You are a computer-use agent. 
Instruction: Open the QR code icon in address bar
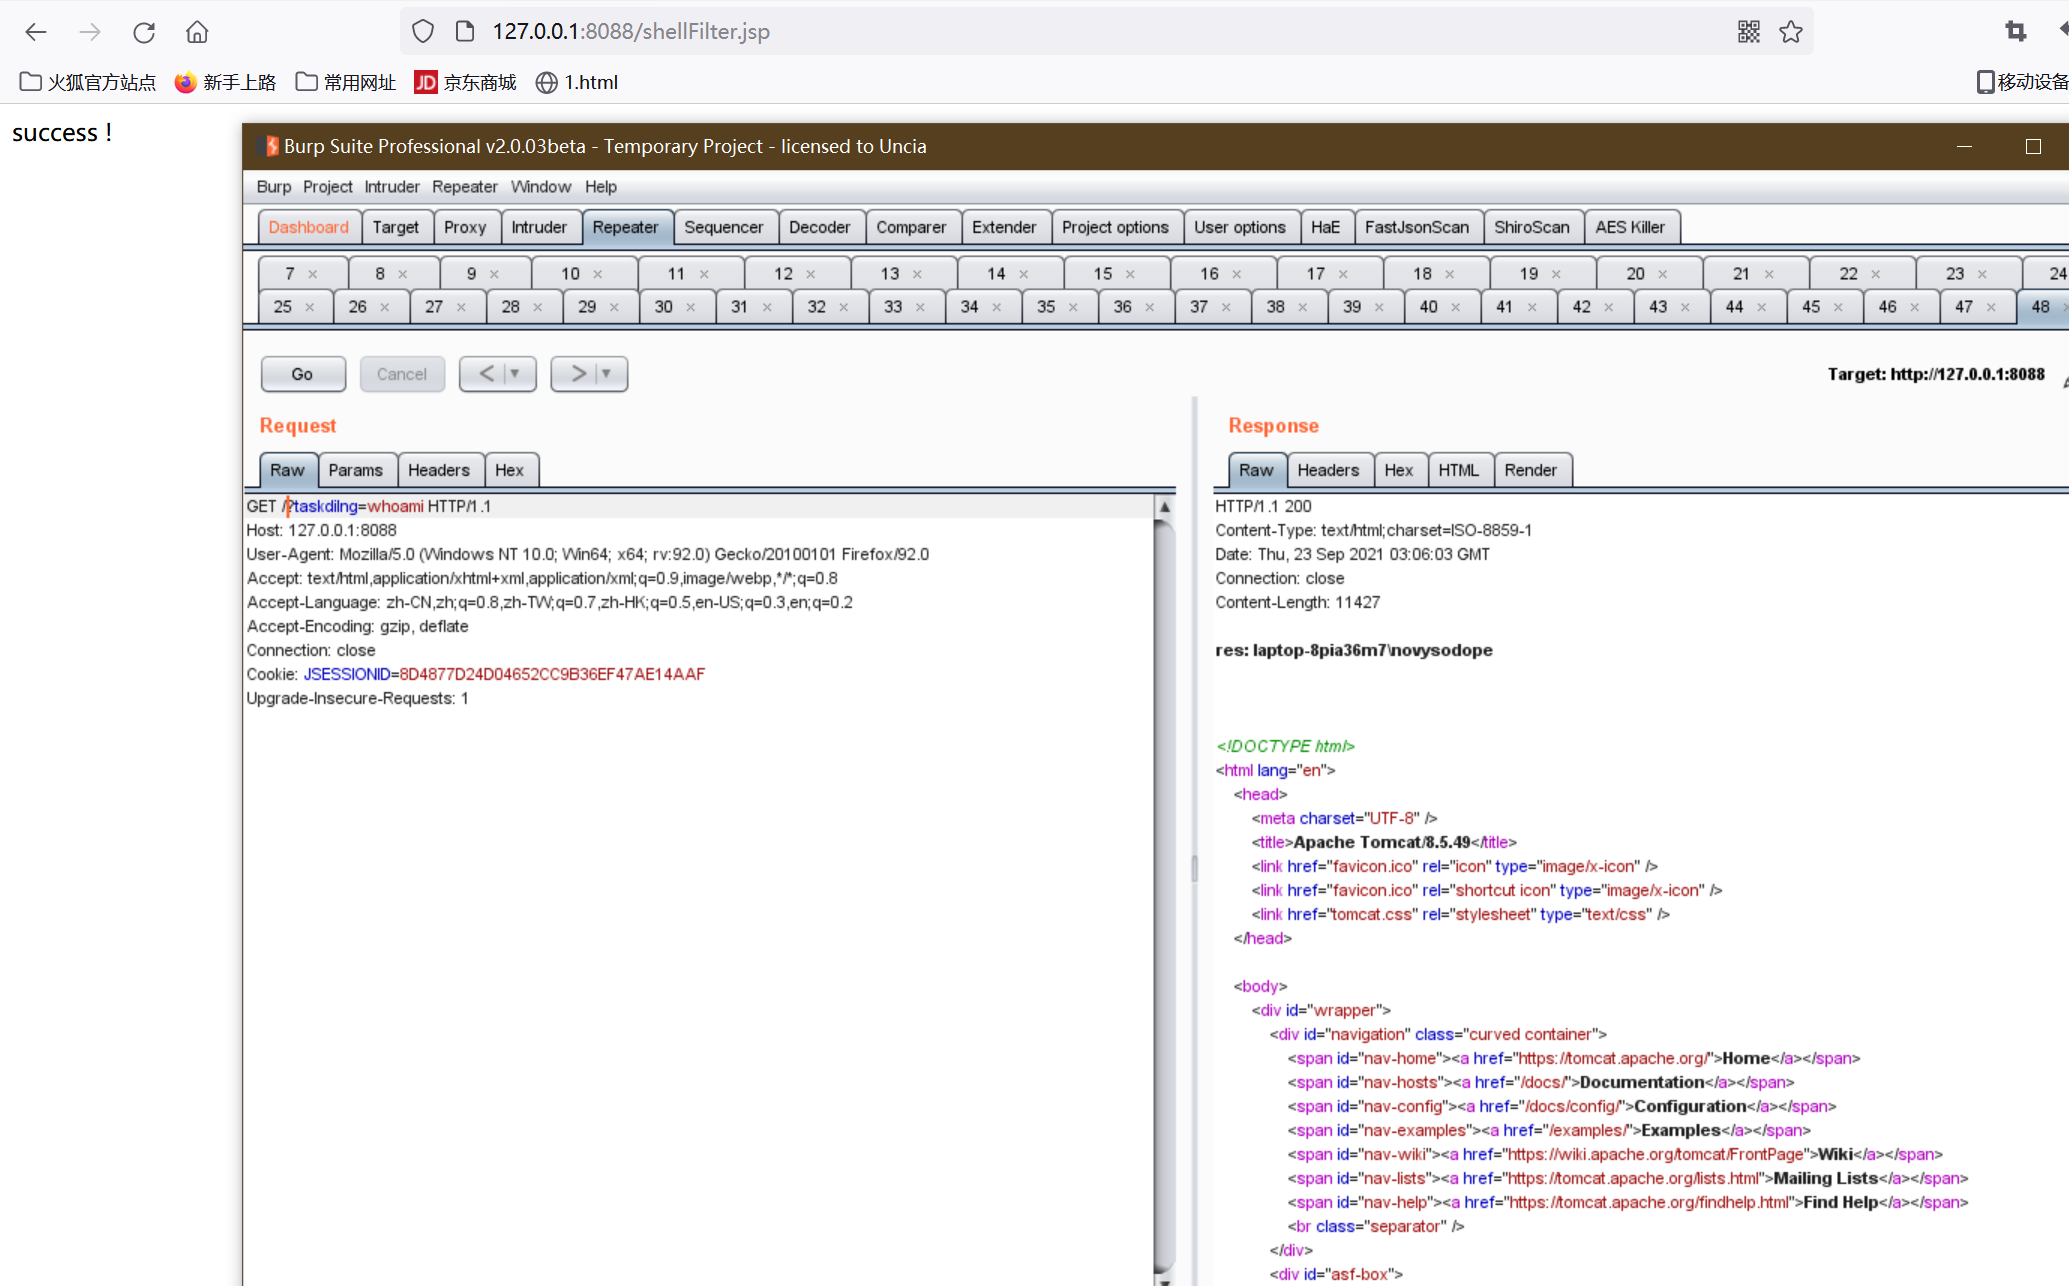pyautogui.click(x=1749, y=32)
